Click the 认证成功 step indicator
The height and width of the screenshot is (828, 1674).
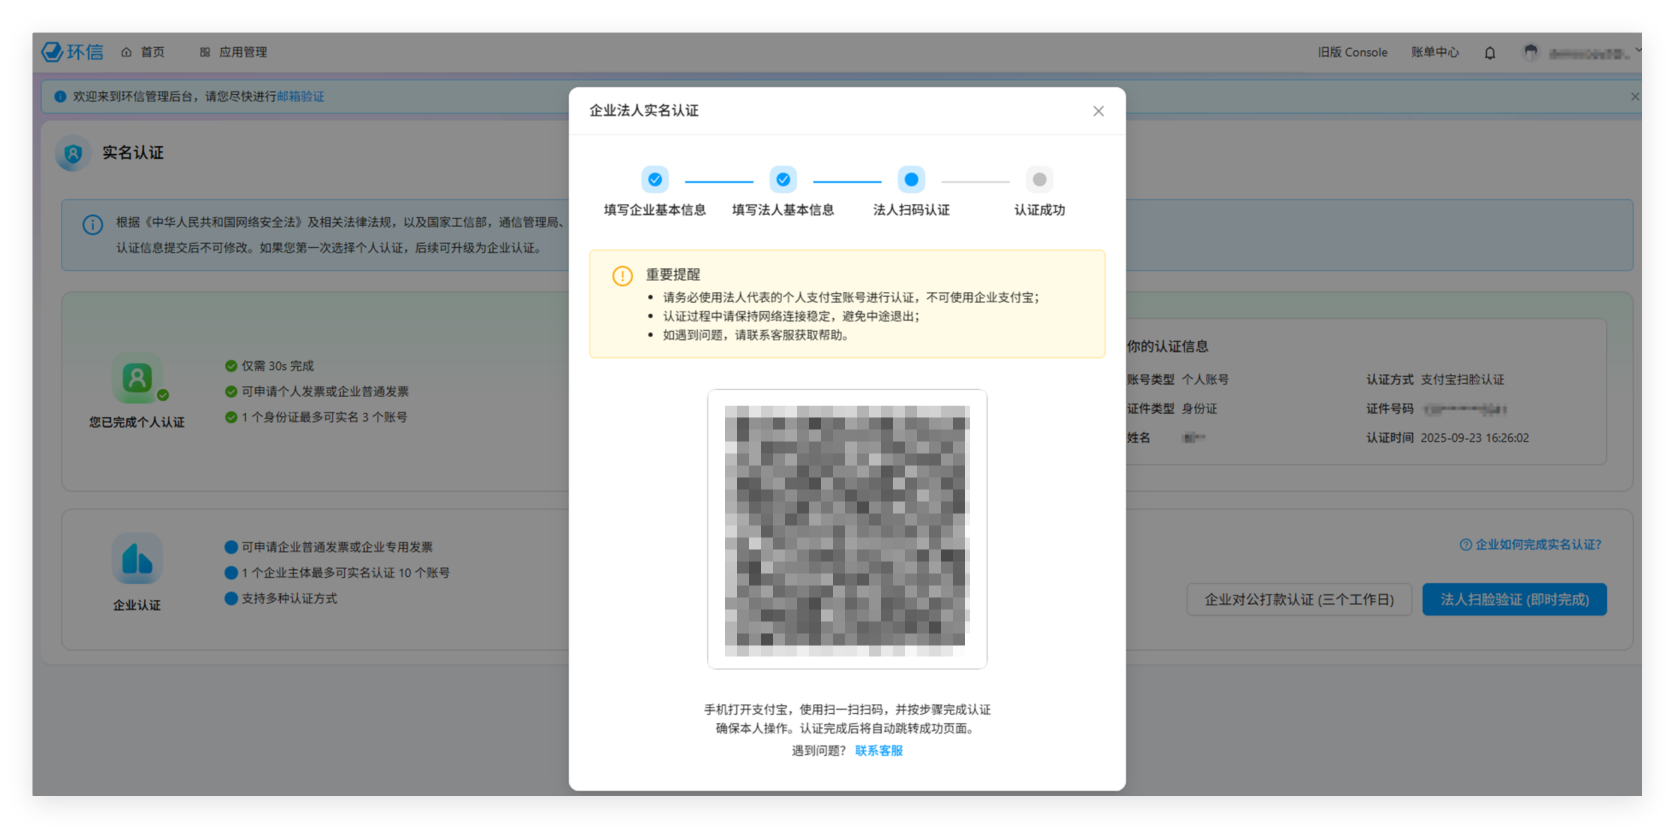pyautogui.click(x=1039, y=180)
